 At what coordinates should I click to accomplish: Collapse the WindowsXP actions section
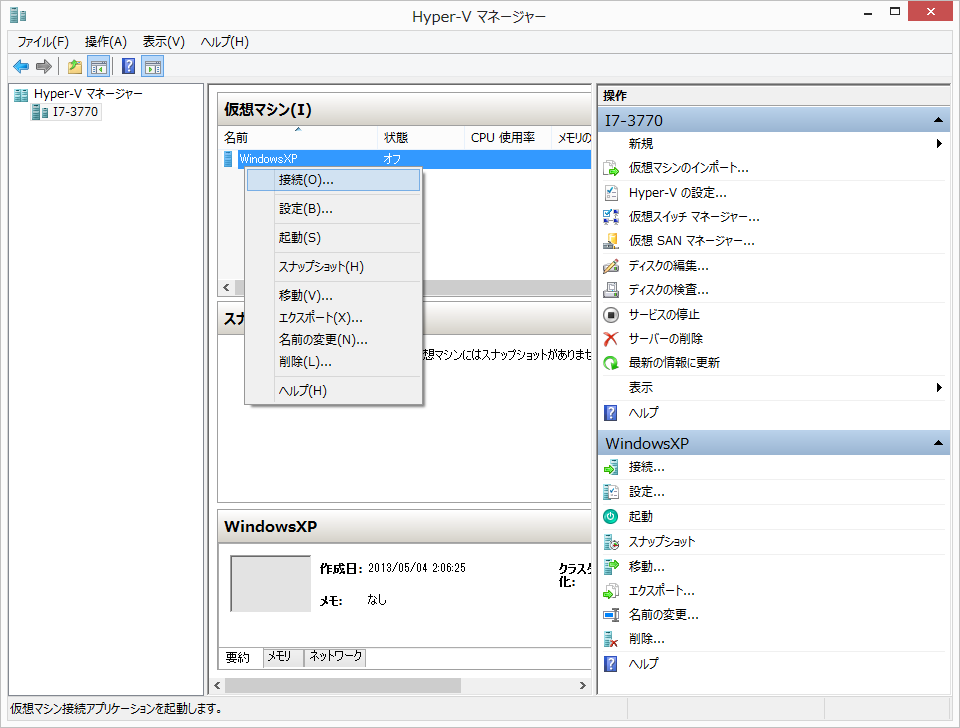(x=938, y=443)
